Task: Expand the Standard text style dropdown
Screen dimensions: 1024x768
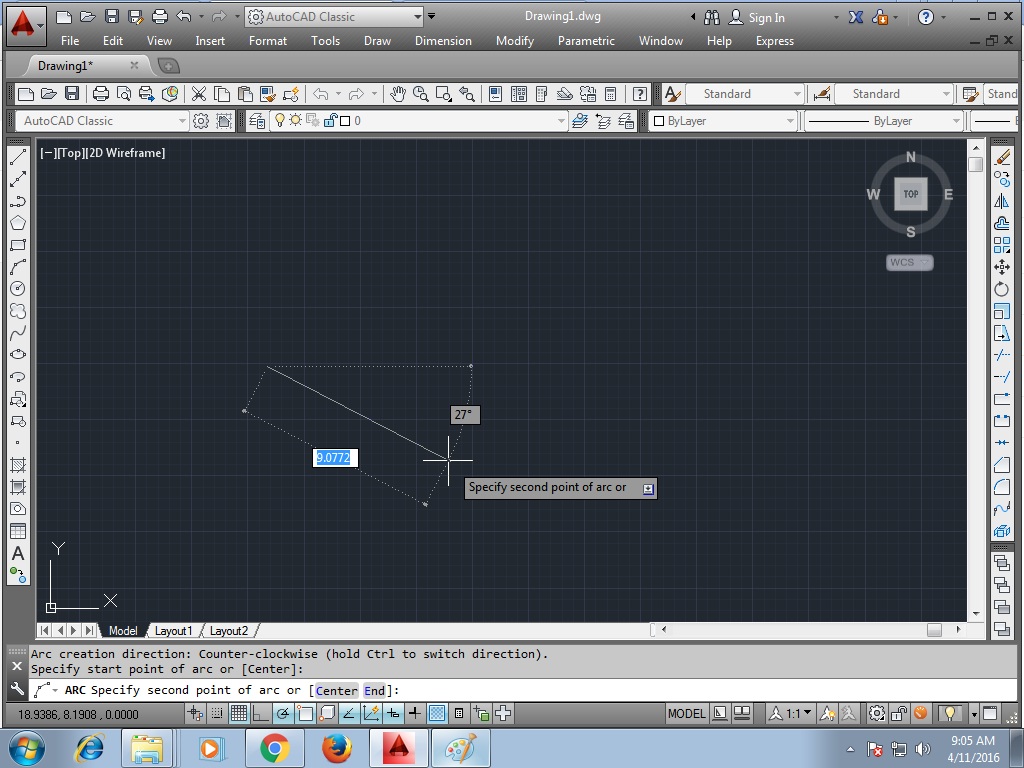Action: 800,93
